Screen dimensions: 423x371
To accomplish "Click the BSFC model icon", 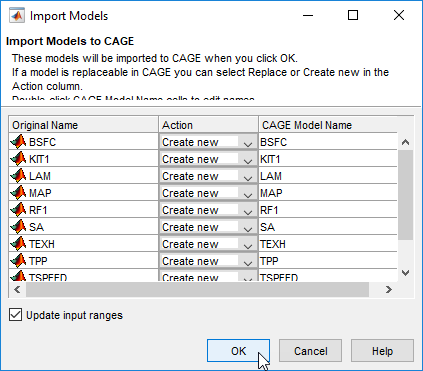I will pyautogui.click(x=18, y=142).
